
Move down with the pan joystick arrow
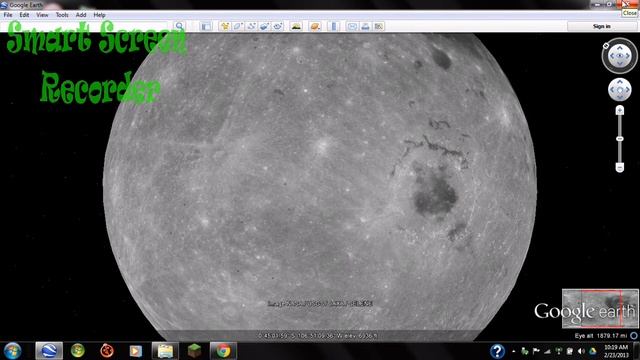tap(620, 97)
